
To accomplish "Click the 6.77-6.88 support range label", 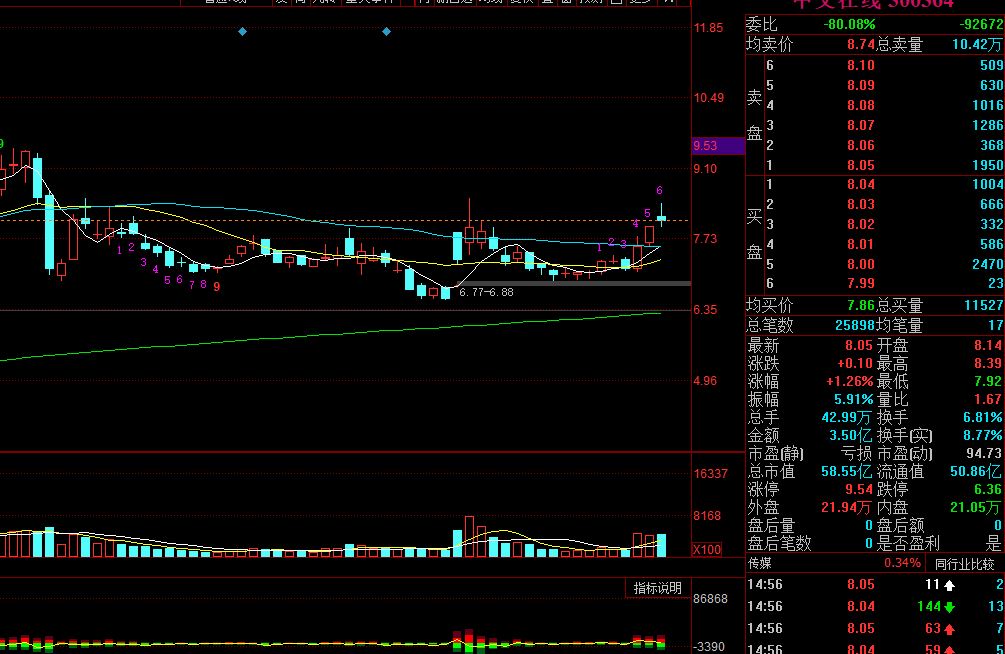I will click(486, 292).
